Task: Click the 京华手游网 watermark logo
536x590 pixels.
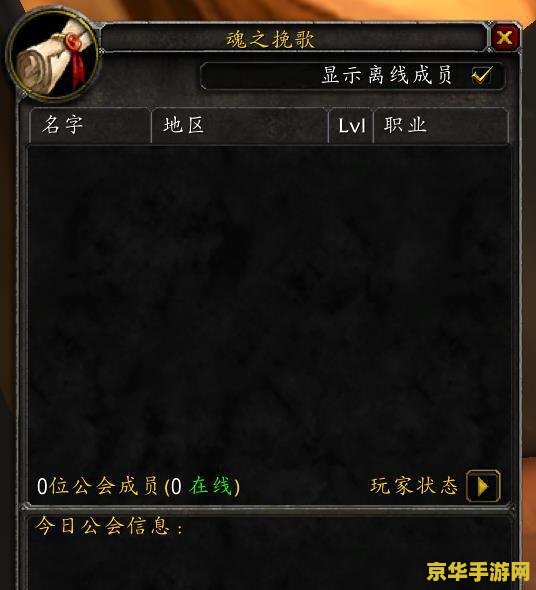Action: [478, 572]
